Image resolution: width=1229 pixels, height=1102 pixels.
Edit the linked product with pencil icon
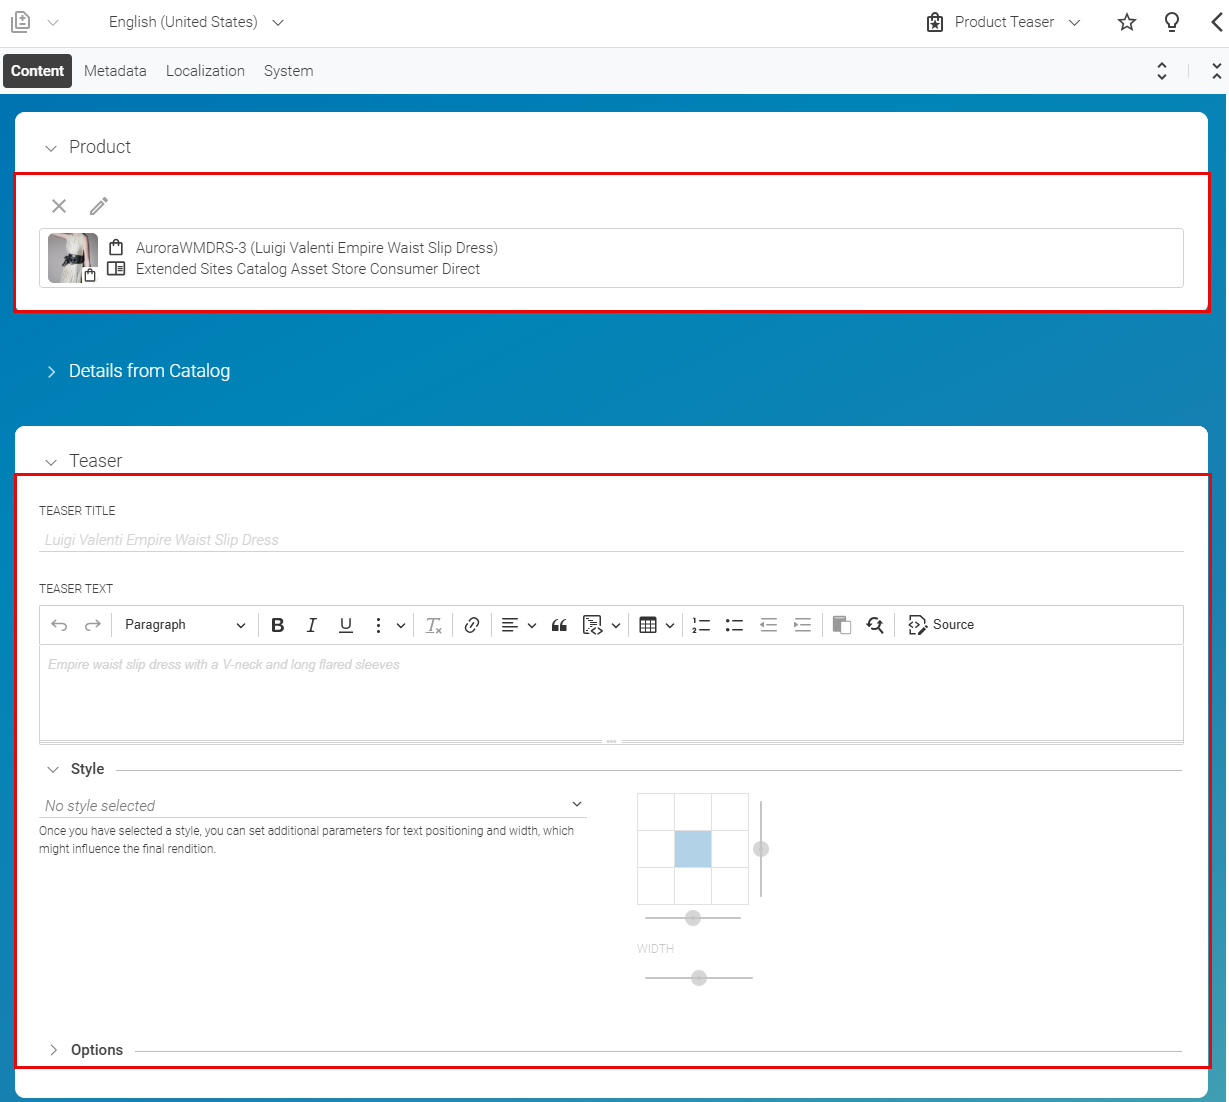[x=98, y=206]
